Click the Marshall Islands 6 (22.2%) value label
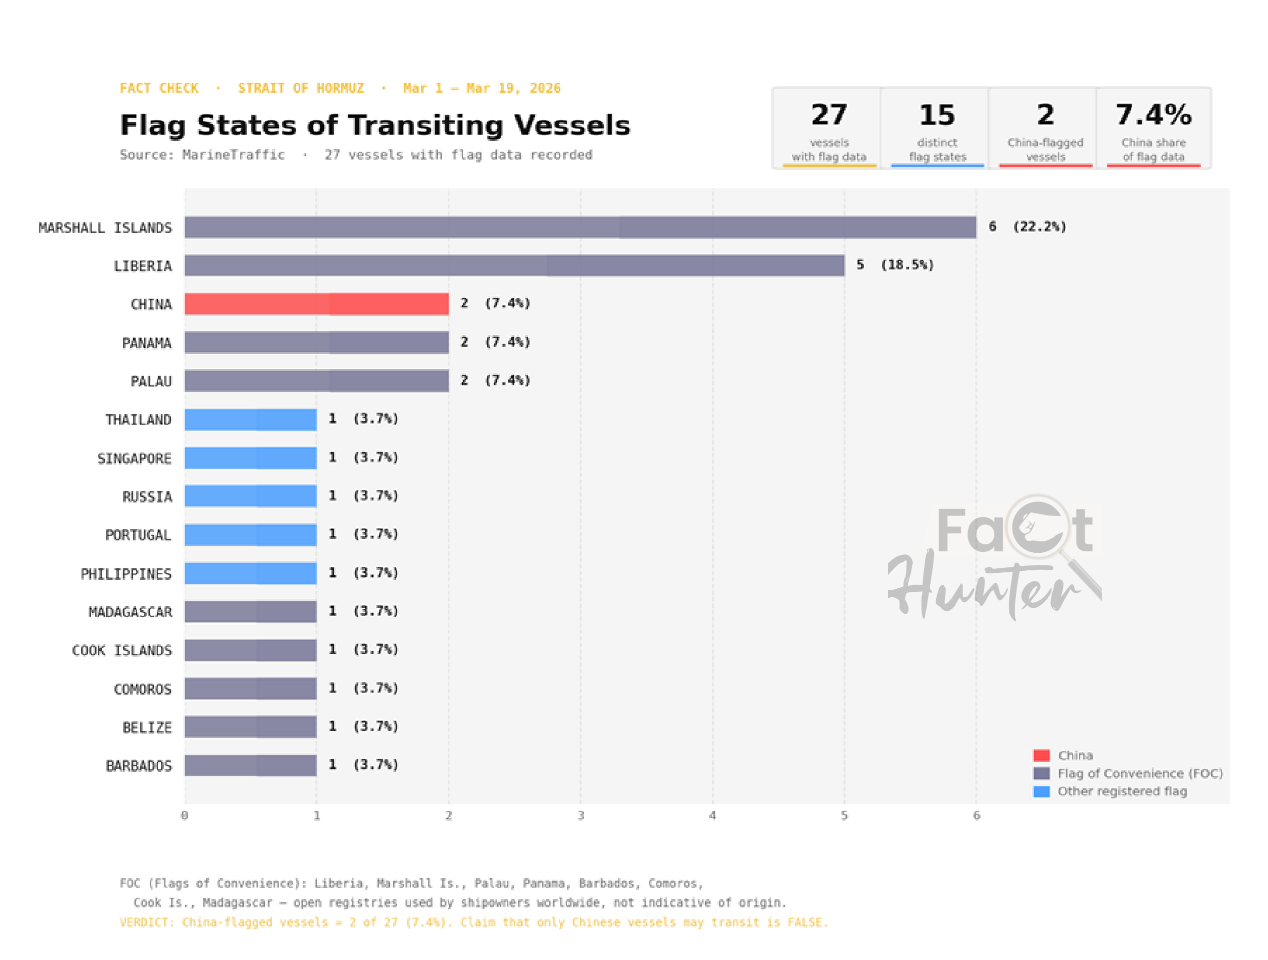 [1027, 227]
